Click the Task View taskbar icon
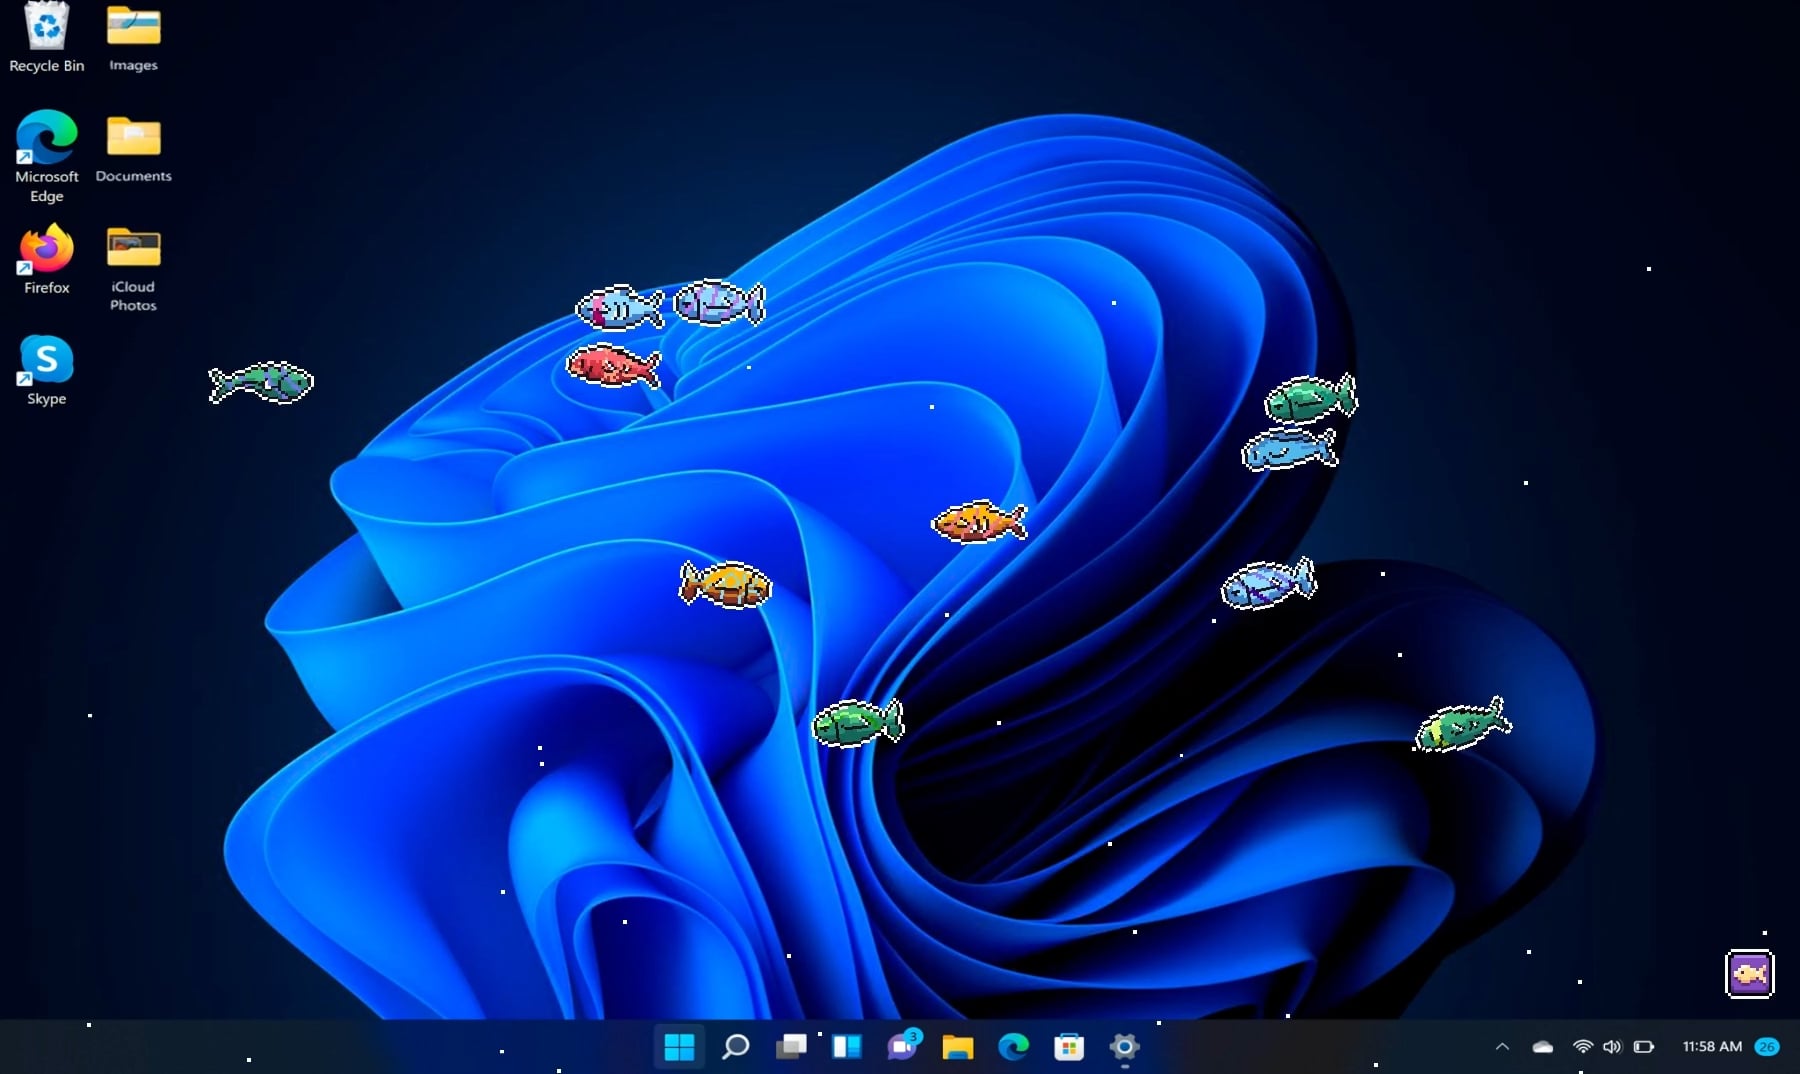Screen dimensions: 1800x1074 [x=791, y=1046]
